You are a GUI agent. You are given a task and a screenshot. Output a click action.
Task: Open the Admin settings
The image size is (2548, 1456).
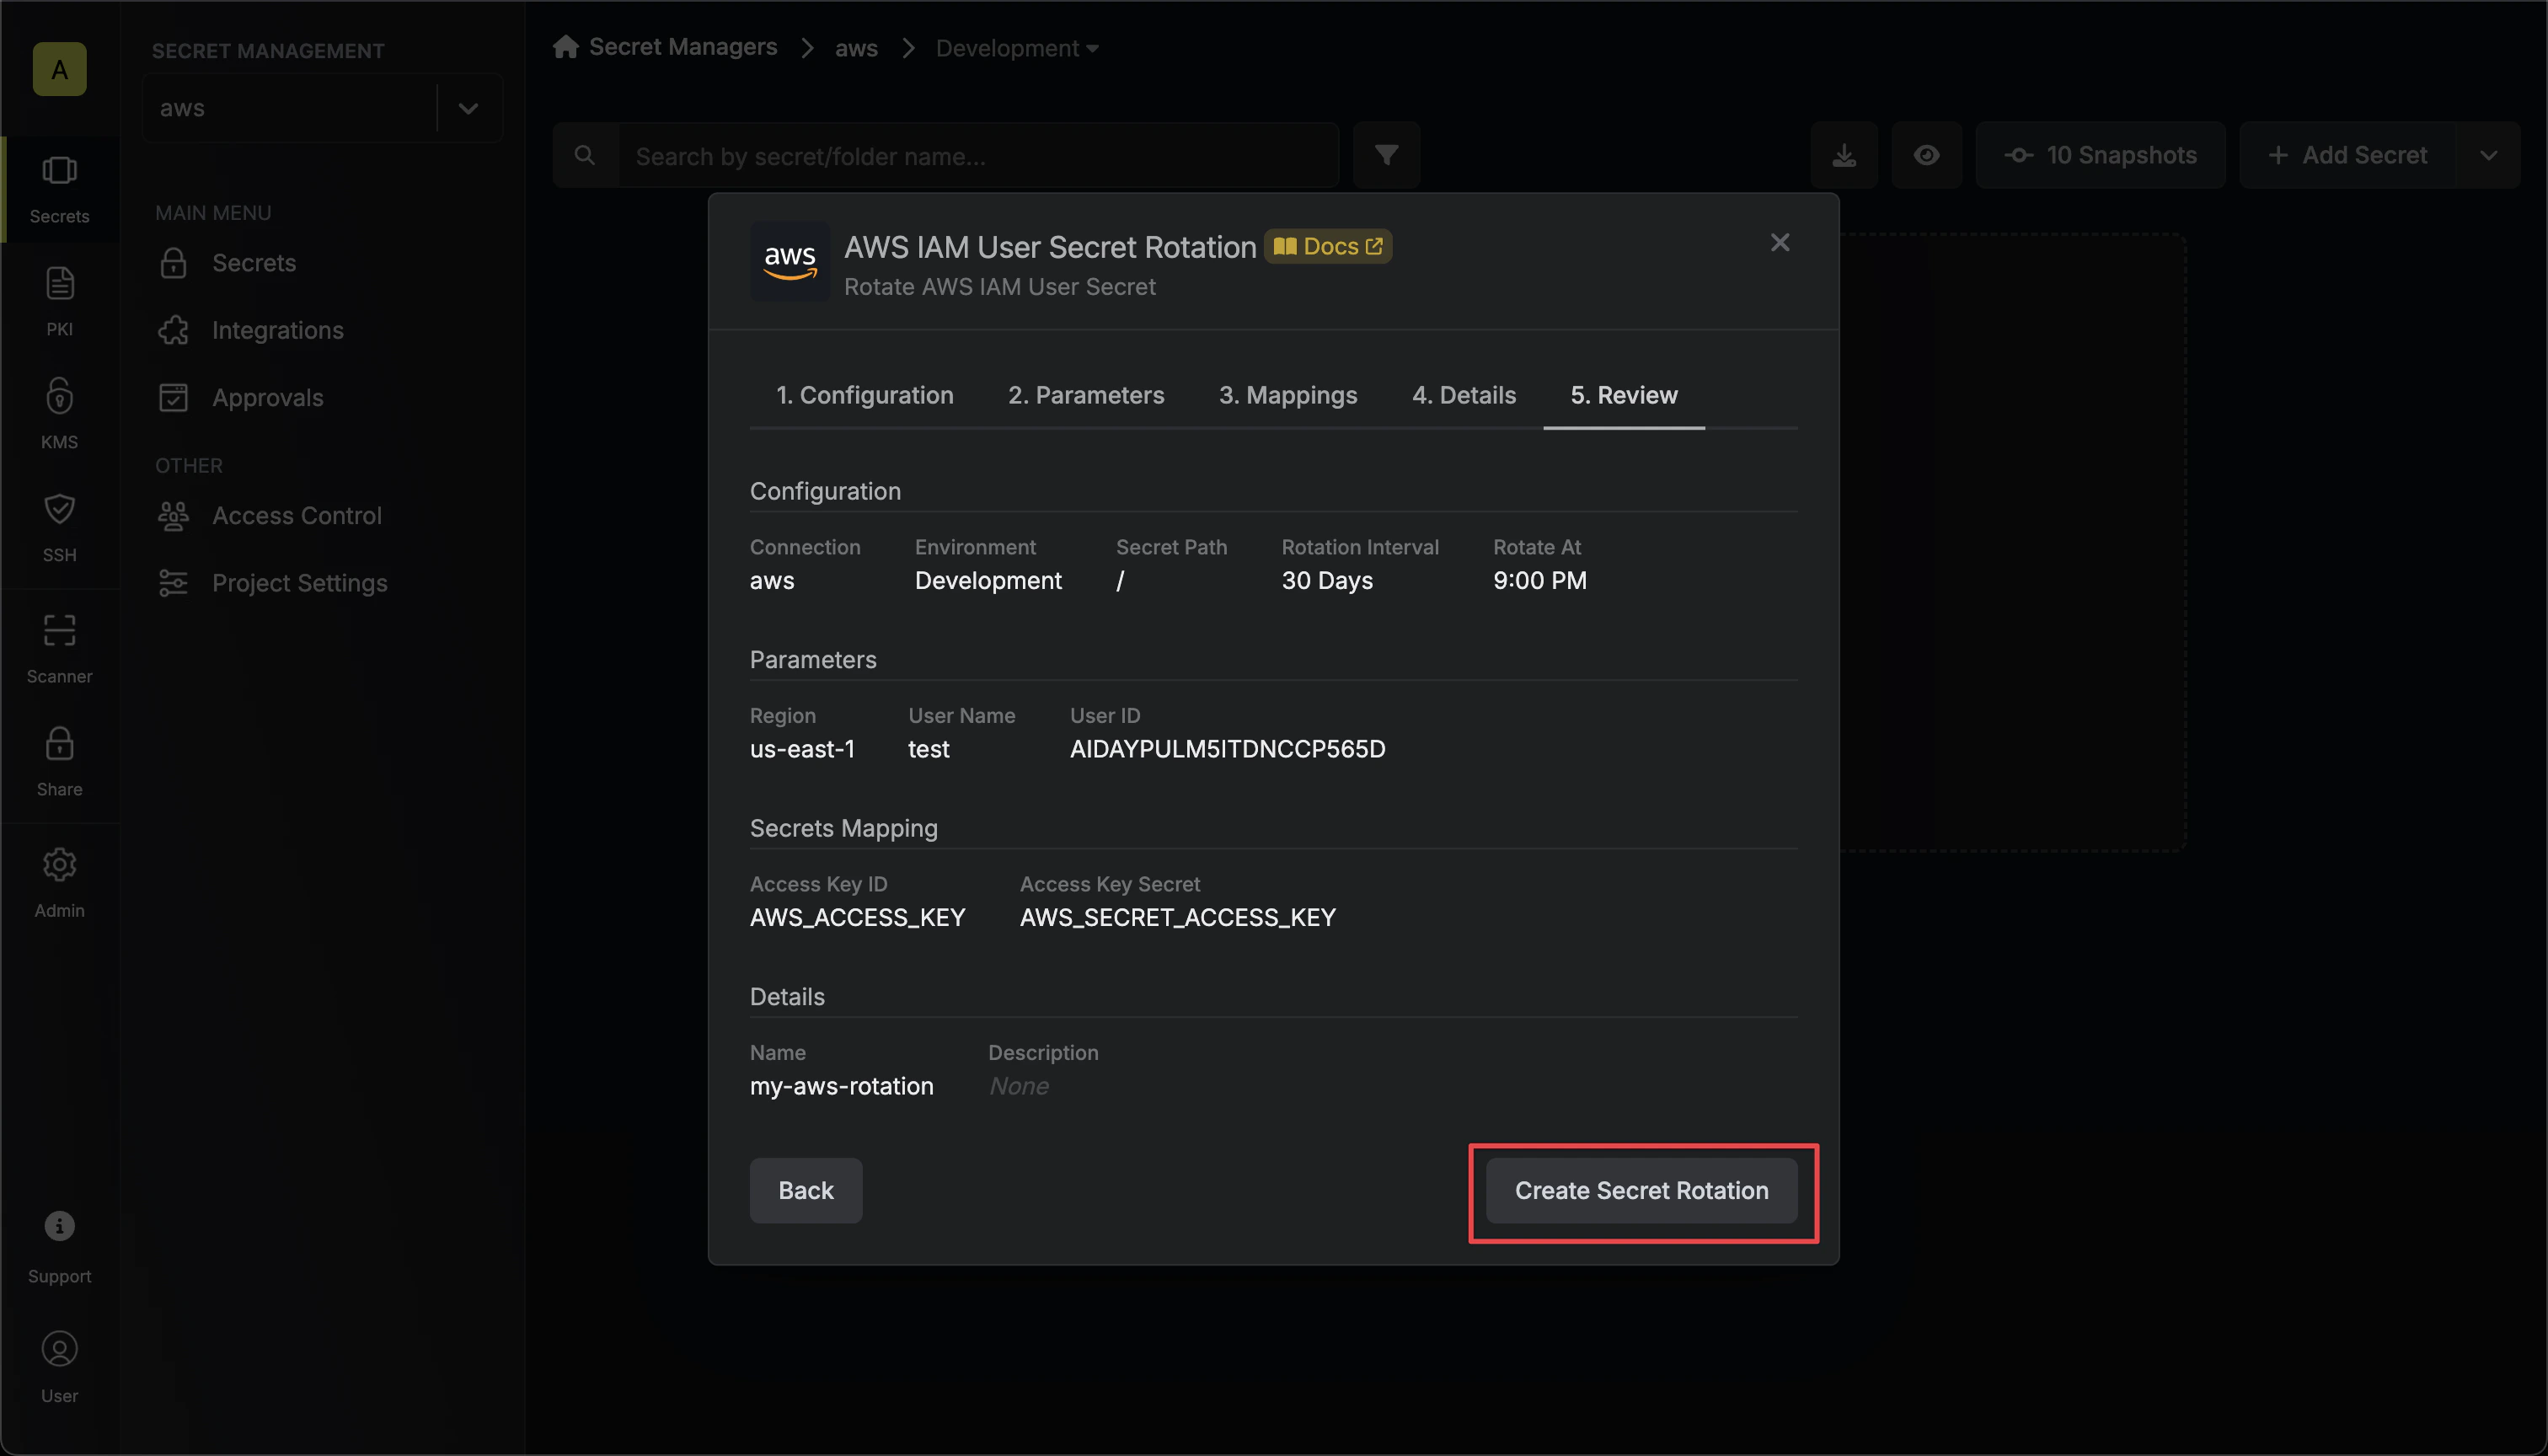coord(59,882)
